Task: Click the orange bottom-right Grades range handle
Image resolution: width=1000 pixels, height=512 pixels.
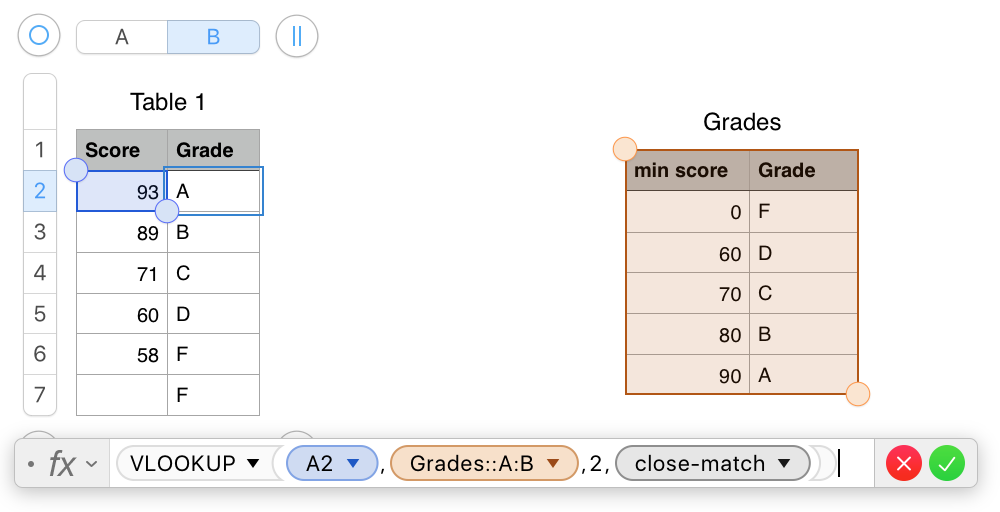Action: [858, 393]
